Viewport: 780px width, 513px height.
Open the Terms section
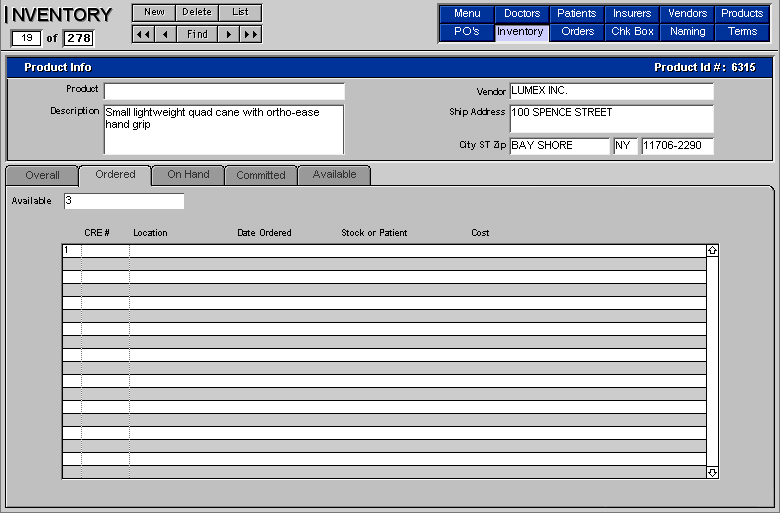pyautogui.click(x=742, y=32)
